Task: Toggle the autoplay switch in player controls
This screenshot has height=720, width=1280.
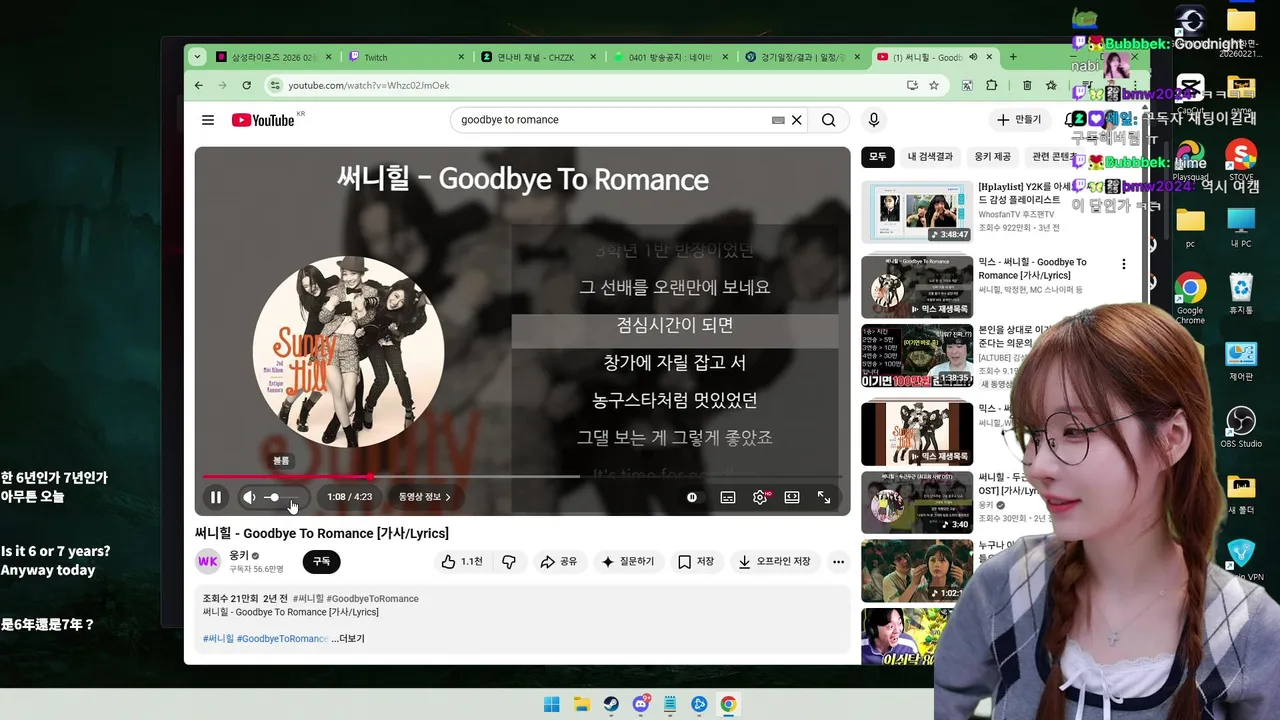Action: (692, 497)
